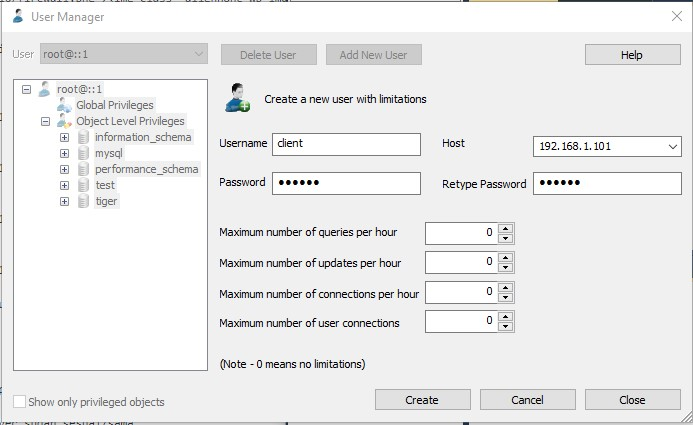Click the Help button
This screenshot has height=425, width=693.
point(631,55)
